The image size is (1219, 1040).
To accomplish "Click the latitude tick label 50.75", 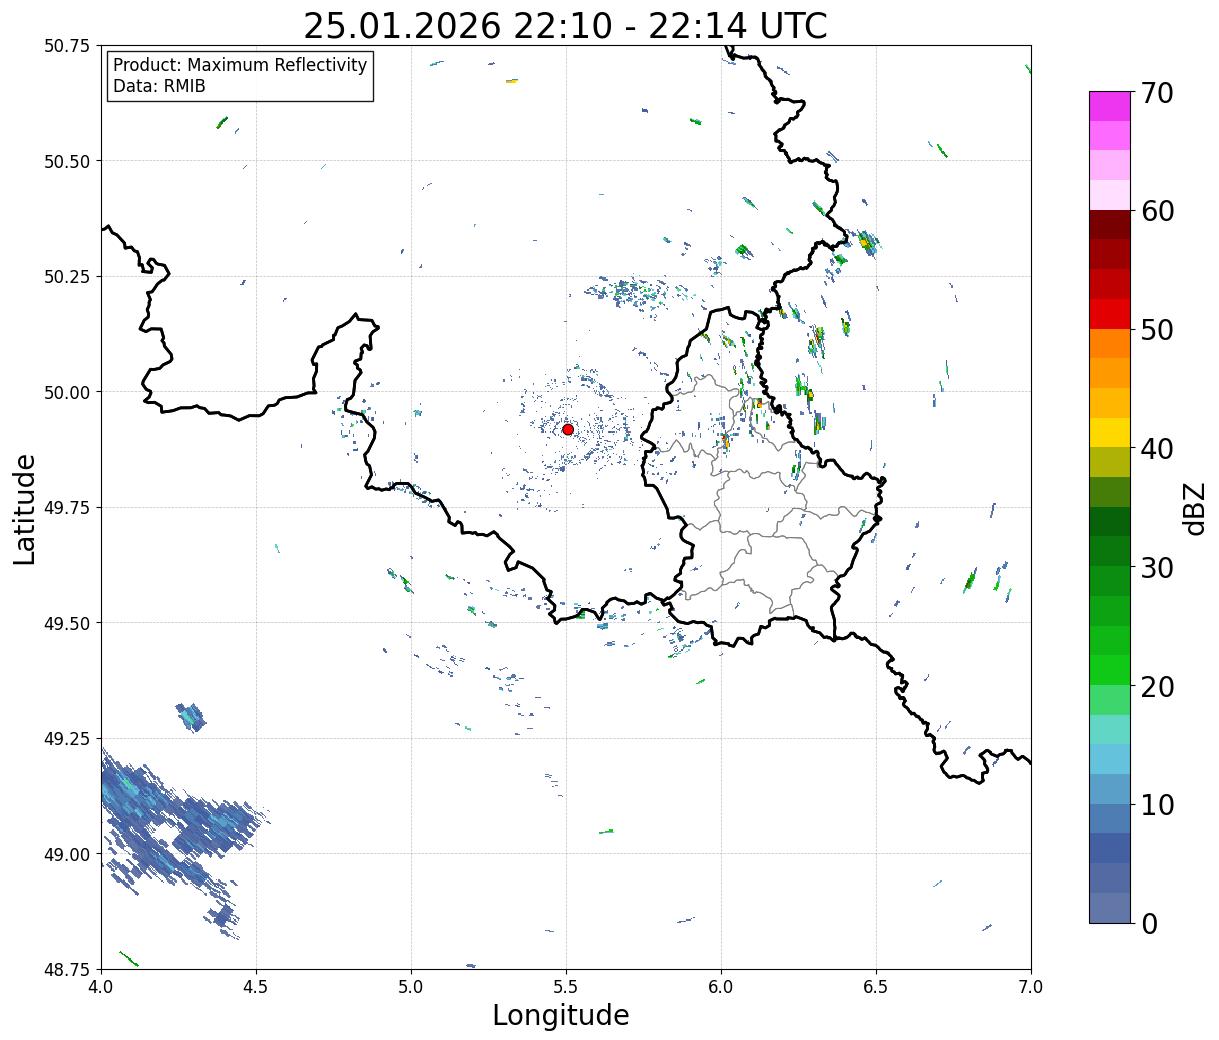I will tap(68, 46).
